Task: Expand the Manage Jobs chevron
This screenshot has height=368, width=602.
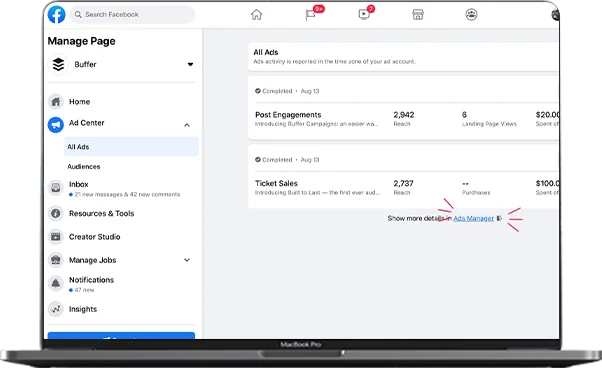Action: tap(187, 260)
